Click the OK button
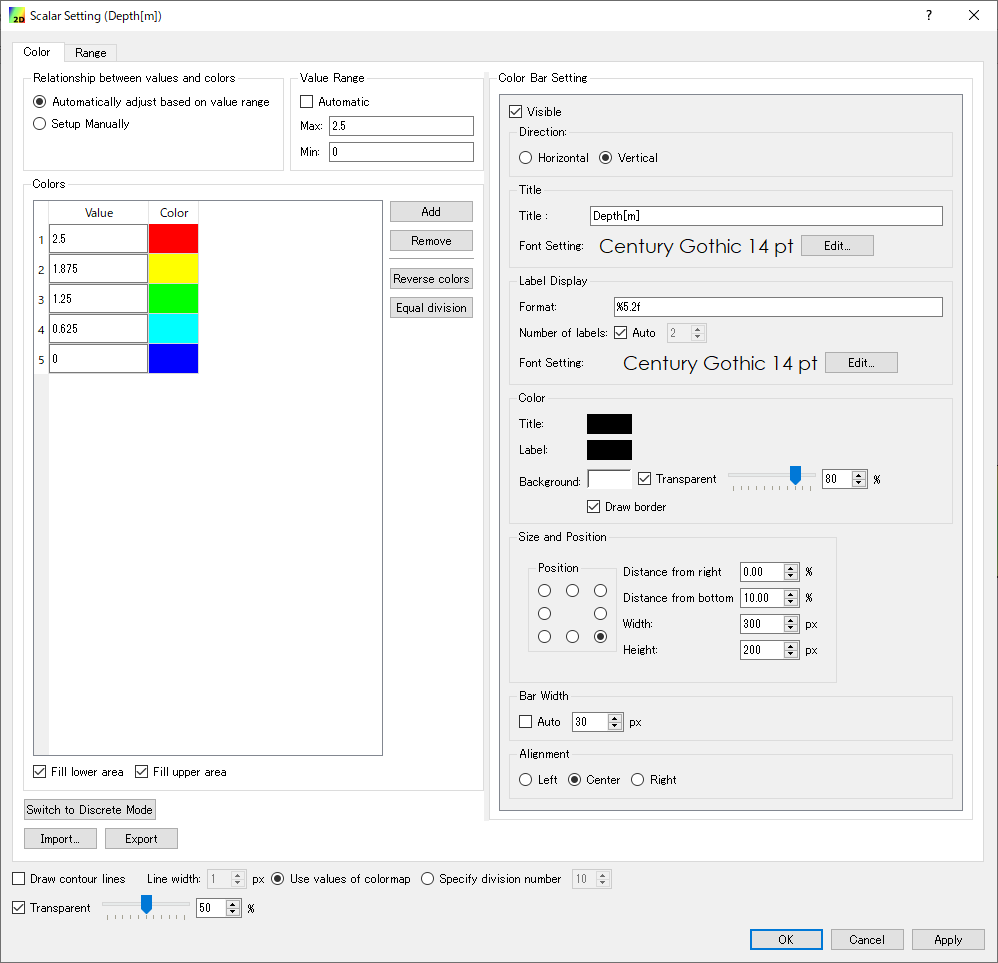The width and height of the screenshot is (998, 963). pyautogui.click(x=786, y=939)
